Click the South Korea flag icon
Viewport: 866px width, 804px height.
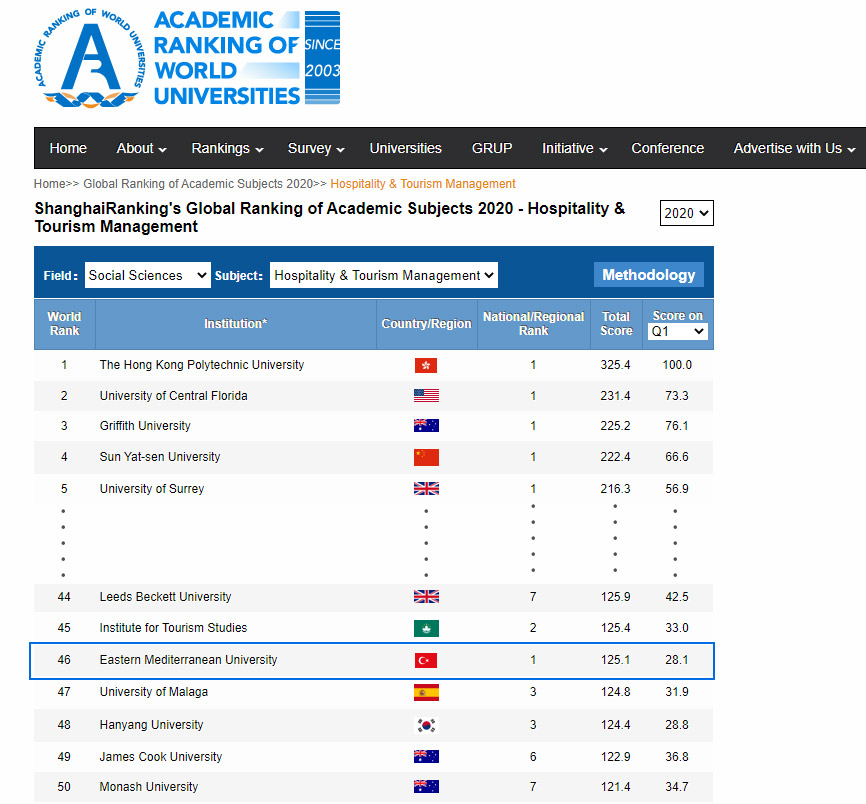pos(426,725)
